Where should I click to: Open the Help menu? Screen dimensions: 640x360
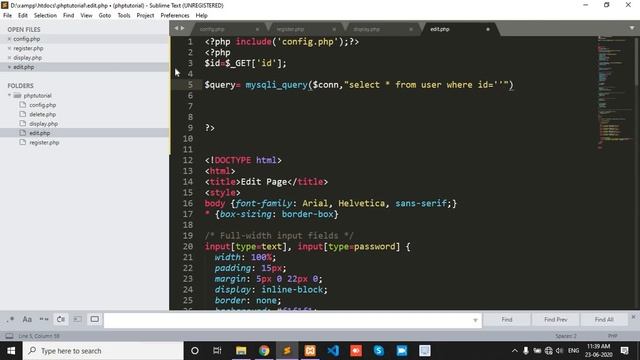click(x=202, y=16)
